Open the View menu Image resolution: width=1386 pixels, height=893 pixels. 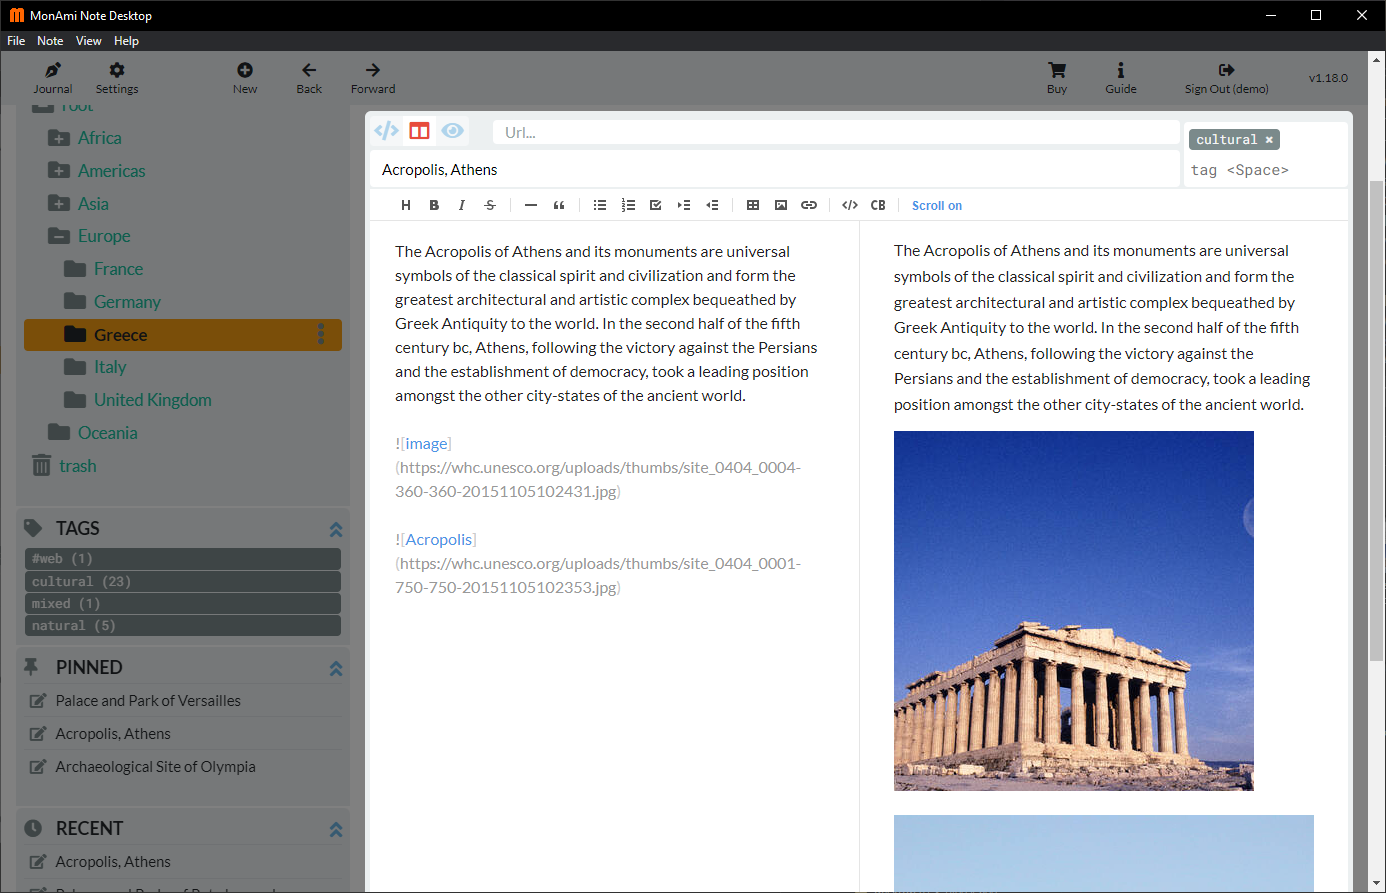(89, 41)
